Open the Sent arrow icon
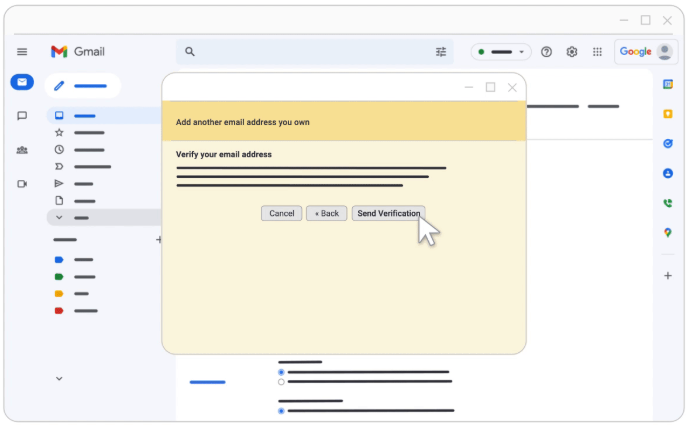Image resolution: width=691 pixels, height=429 pixels. (x=59, y=184)
